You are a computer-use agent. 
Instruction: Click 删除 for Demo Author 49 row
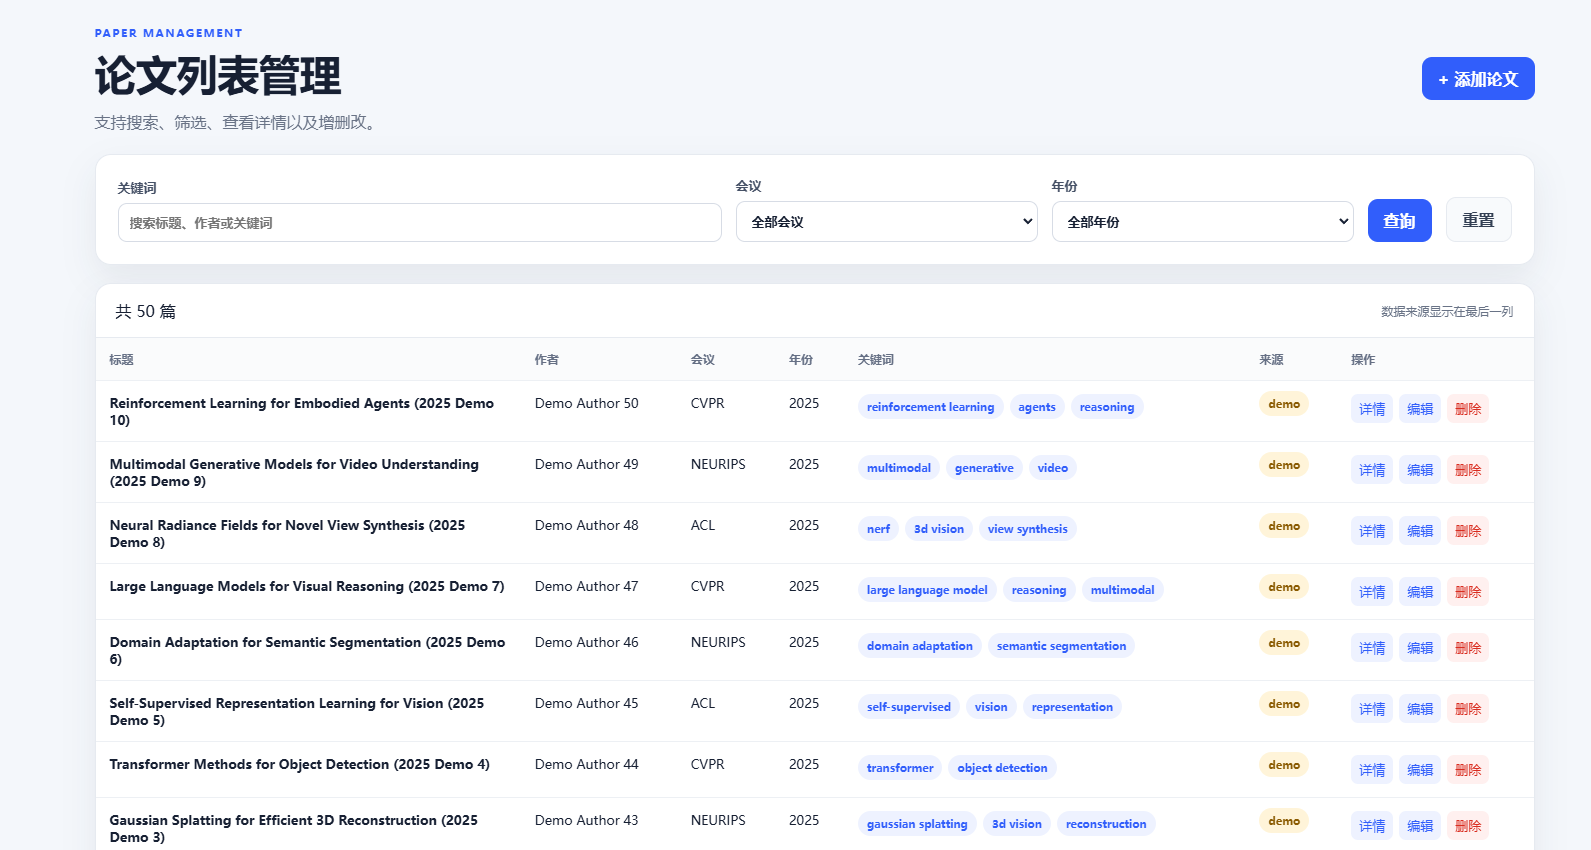tap(1468, 469)
